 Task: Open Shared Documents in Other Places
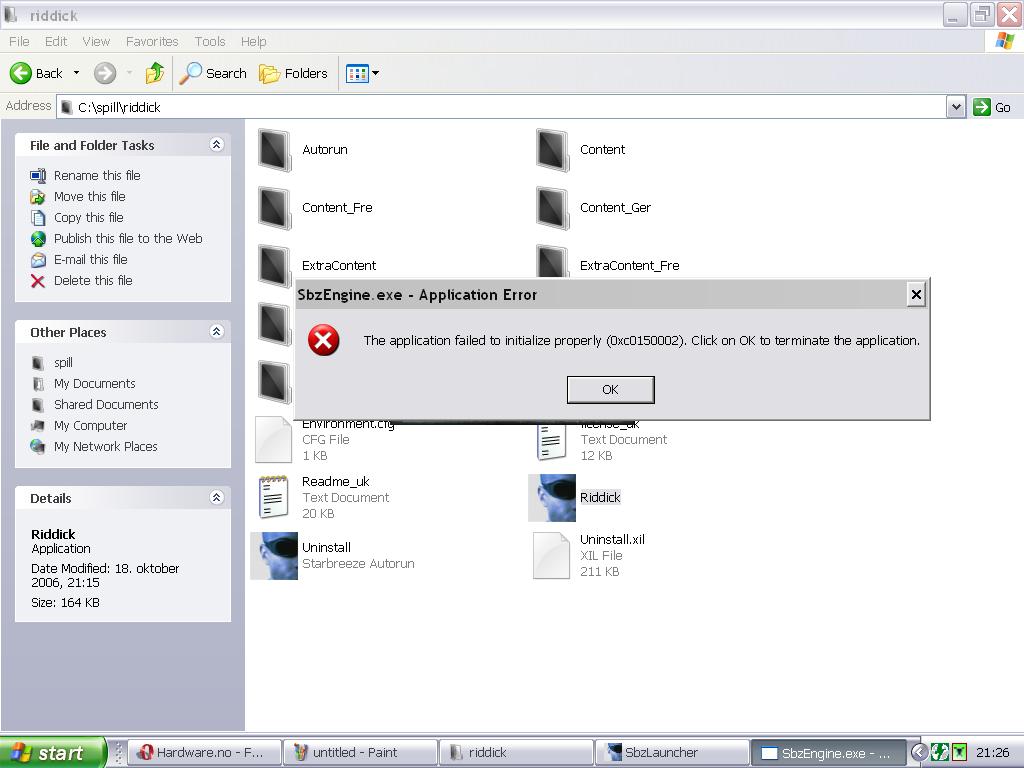tap(106, 404)
